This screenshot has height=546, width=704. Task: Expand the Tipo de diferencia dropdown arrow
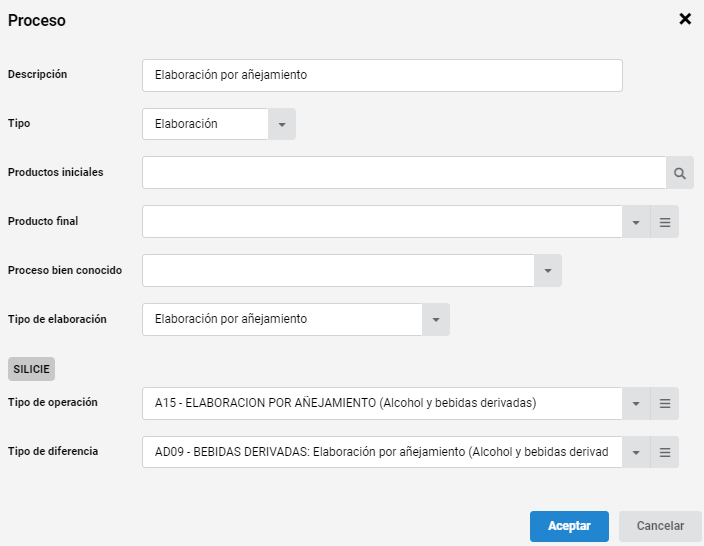point(636,452)
